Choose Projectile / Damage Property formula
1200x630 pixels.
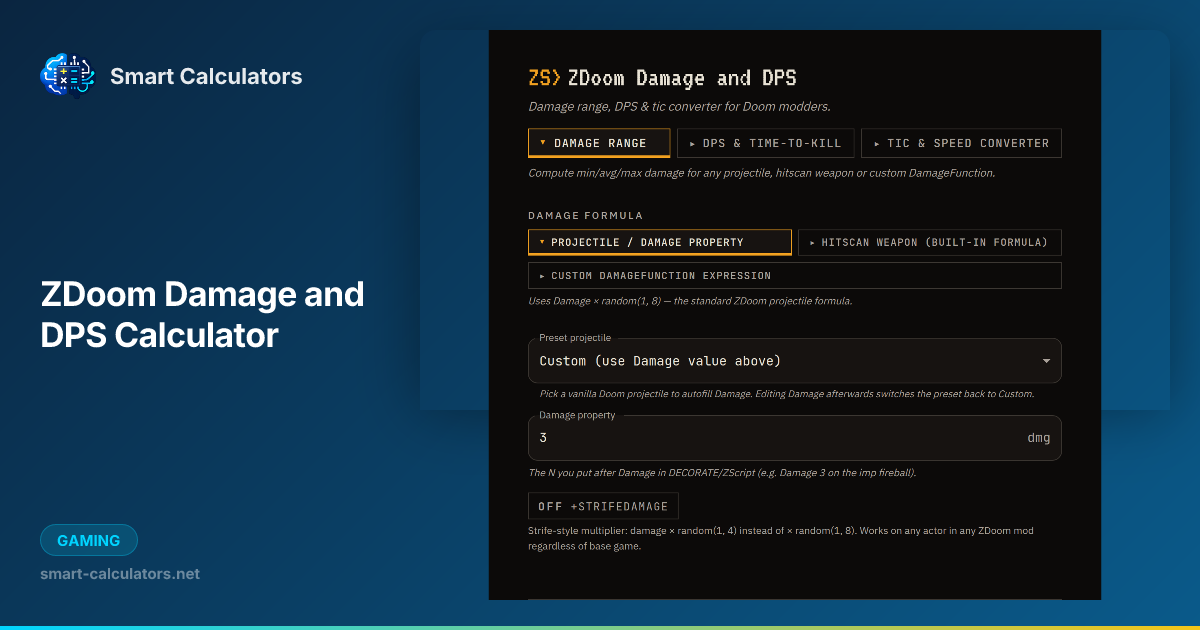pyautogui.click(x=660, y=242)
